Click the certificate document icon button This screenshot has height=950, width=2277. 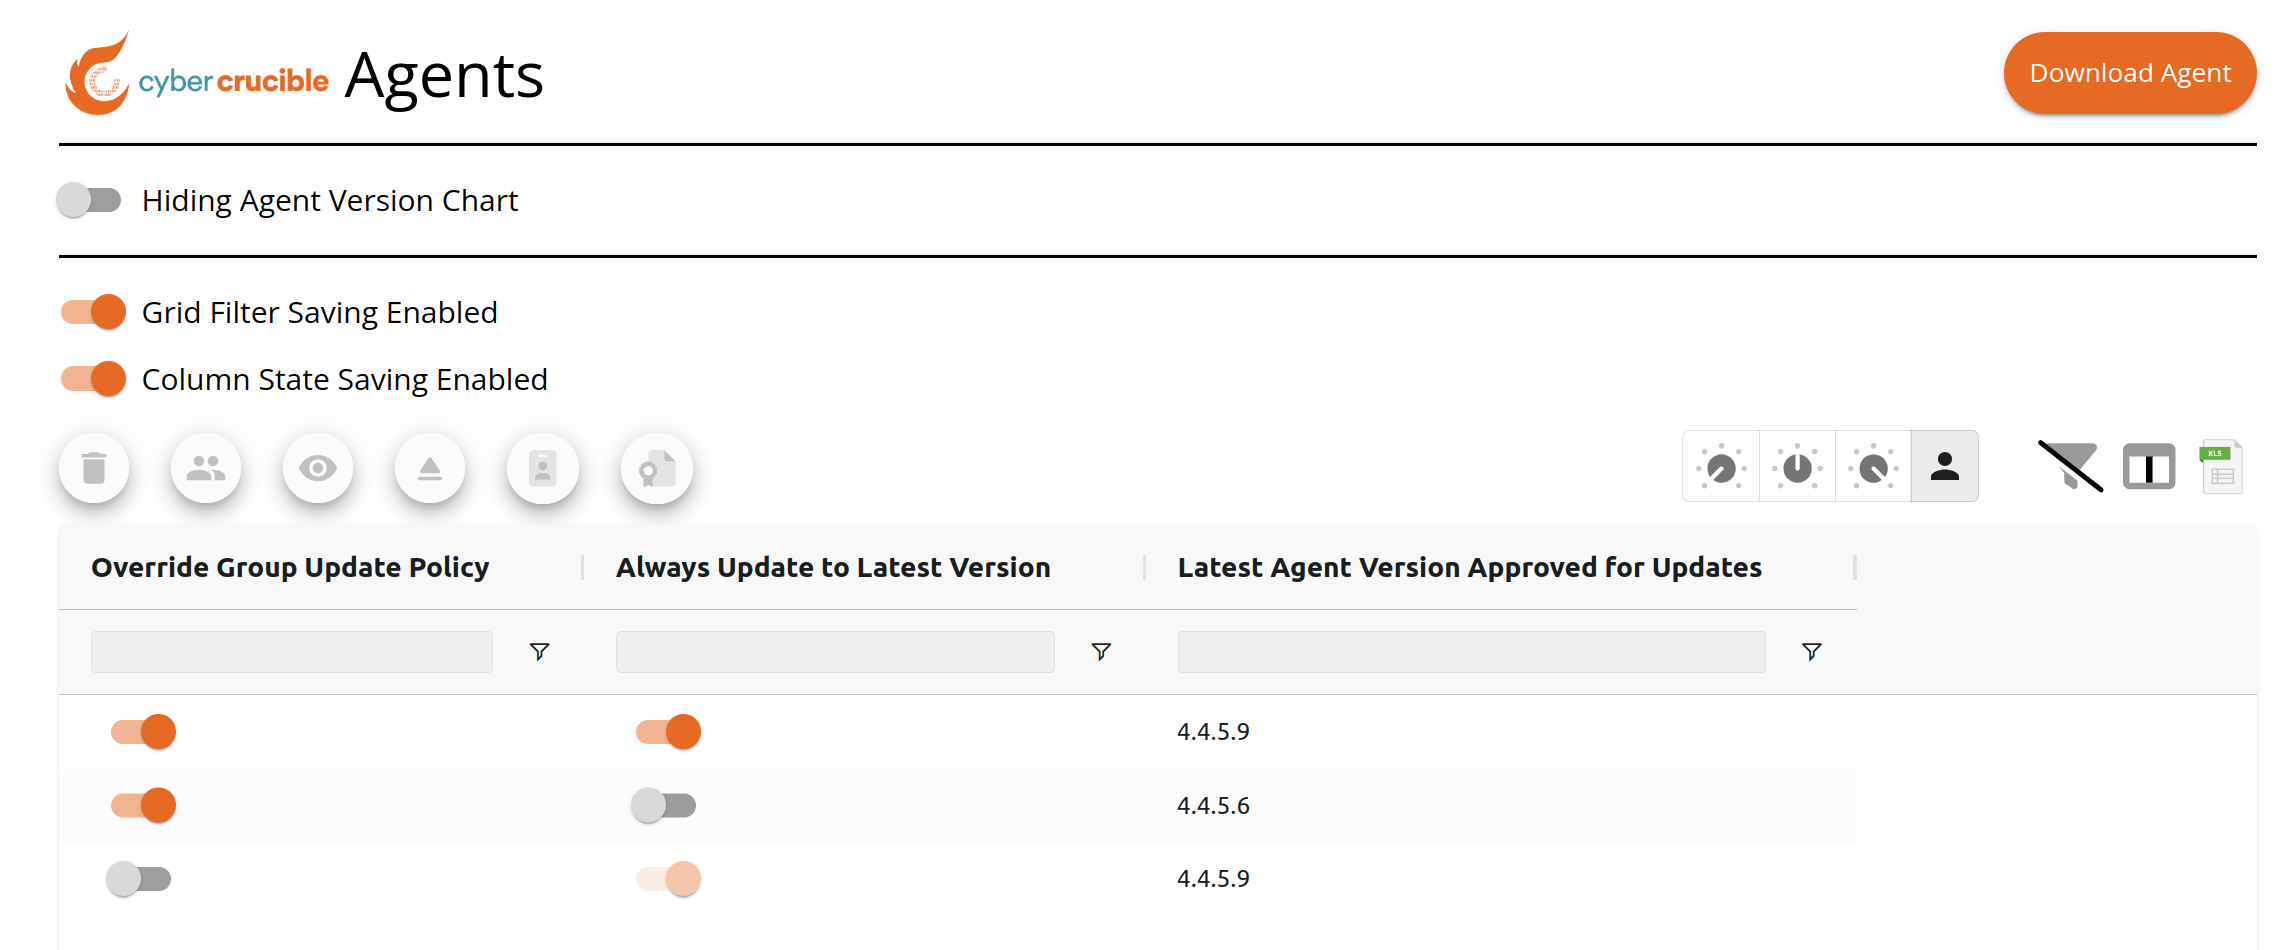[657, 468]
